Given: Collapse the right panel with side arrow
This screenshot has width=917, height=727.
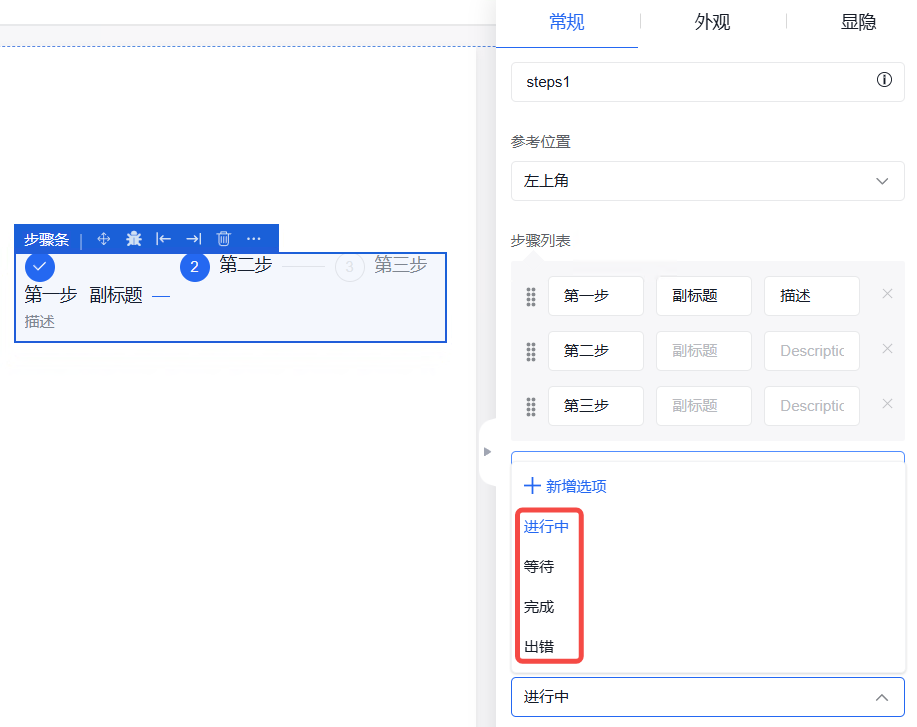Looking at the screenshot, I should pyautogui.click(x=487, y=452).
